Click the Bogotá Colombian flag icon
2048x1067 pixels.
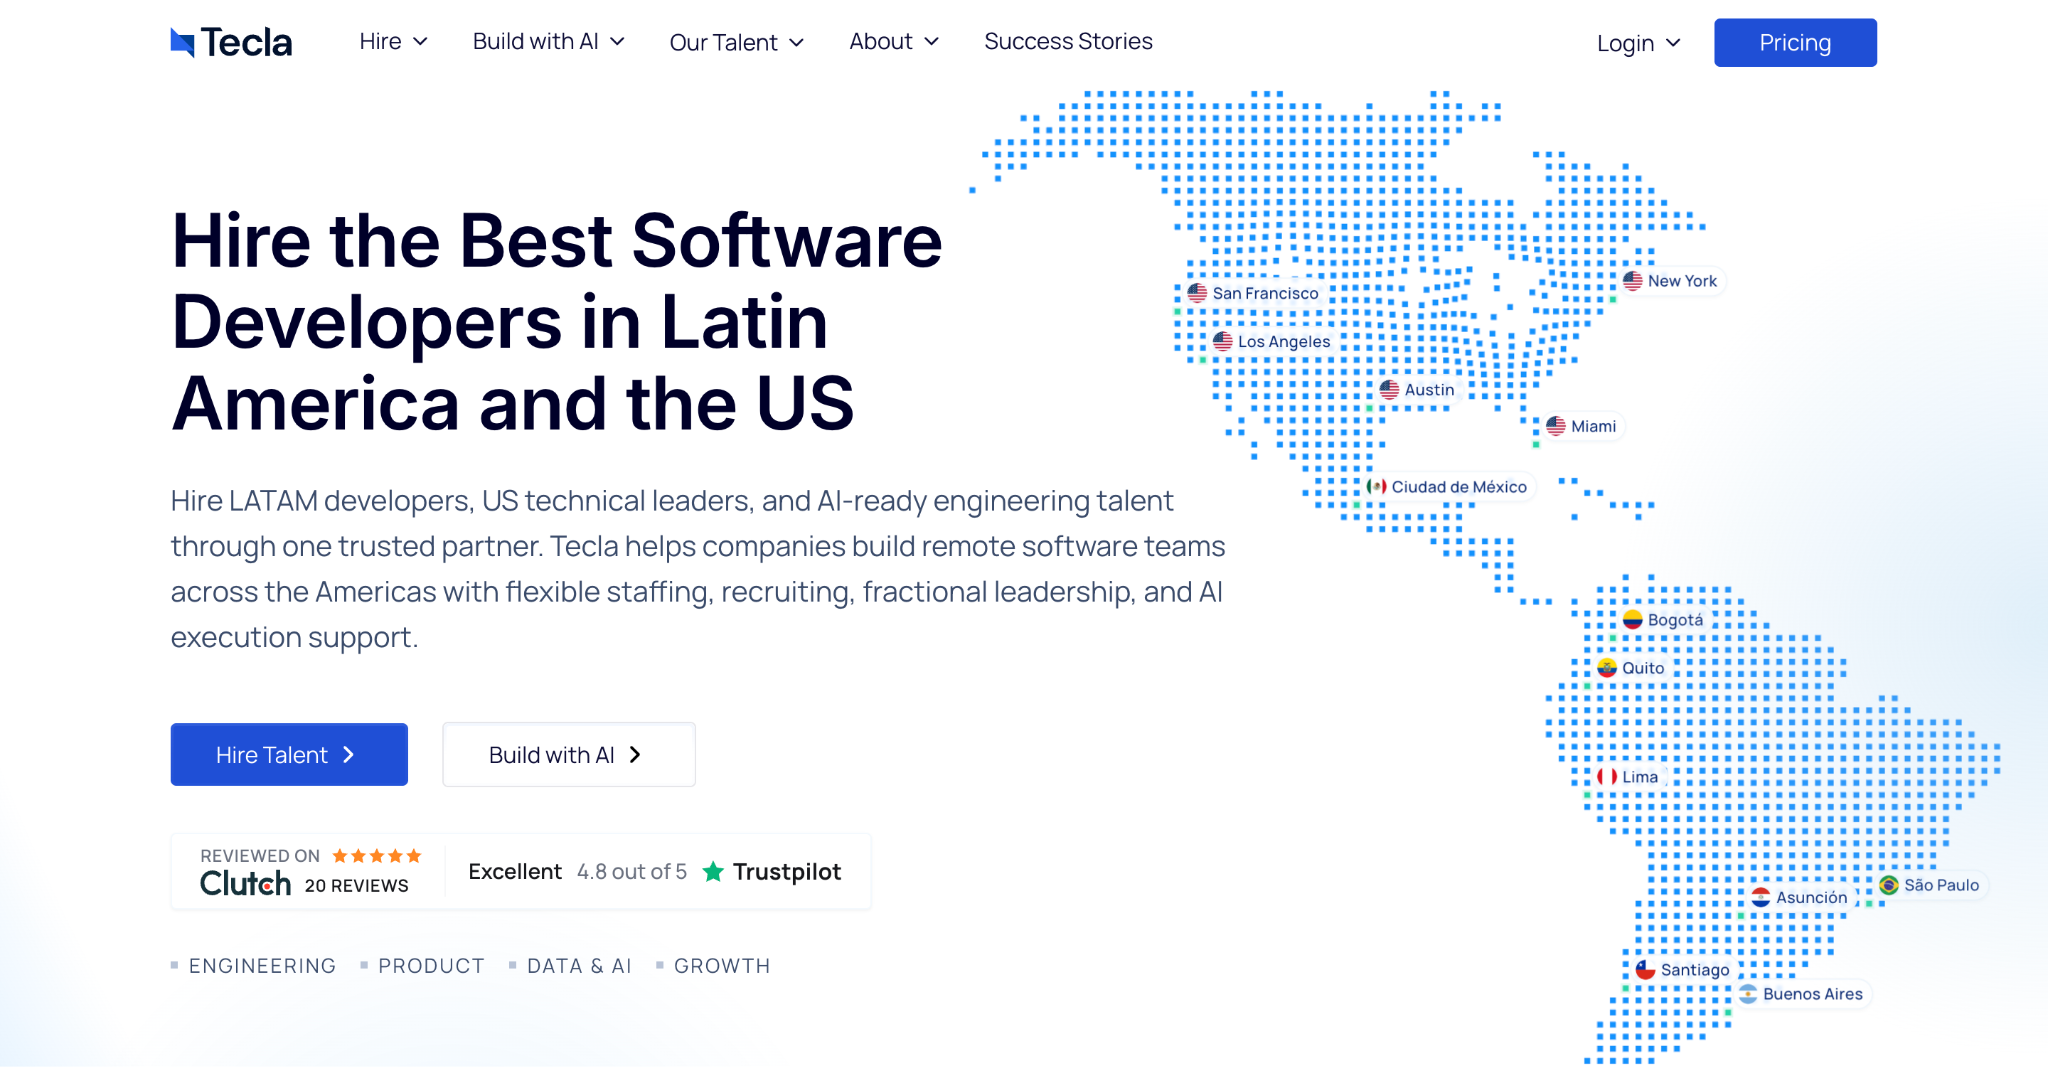pos(1633,620)
